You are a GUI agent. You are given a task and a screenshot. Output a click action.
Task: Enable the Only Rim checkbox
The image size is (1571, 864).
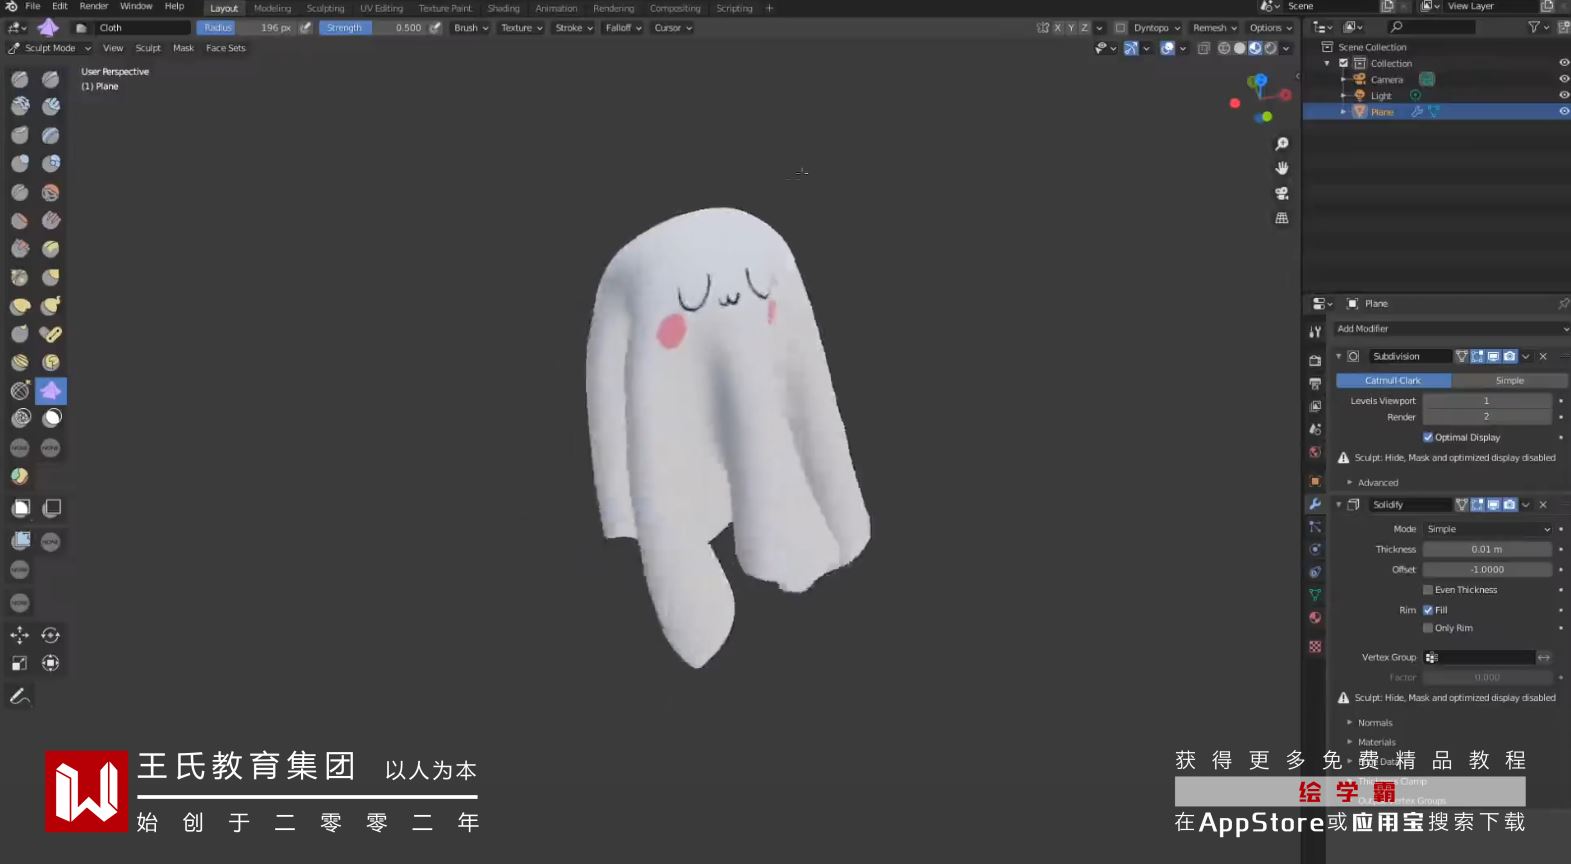pyautogui.click(x=1428, y=628)
